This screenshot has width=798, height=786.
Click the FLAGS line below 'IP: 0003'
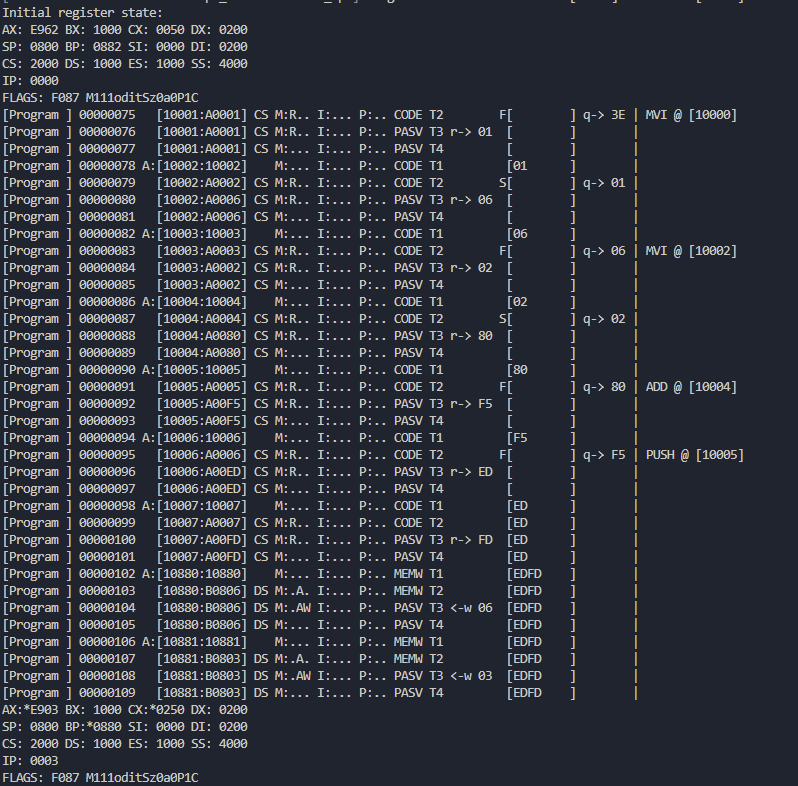point(100,777)
